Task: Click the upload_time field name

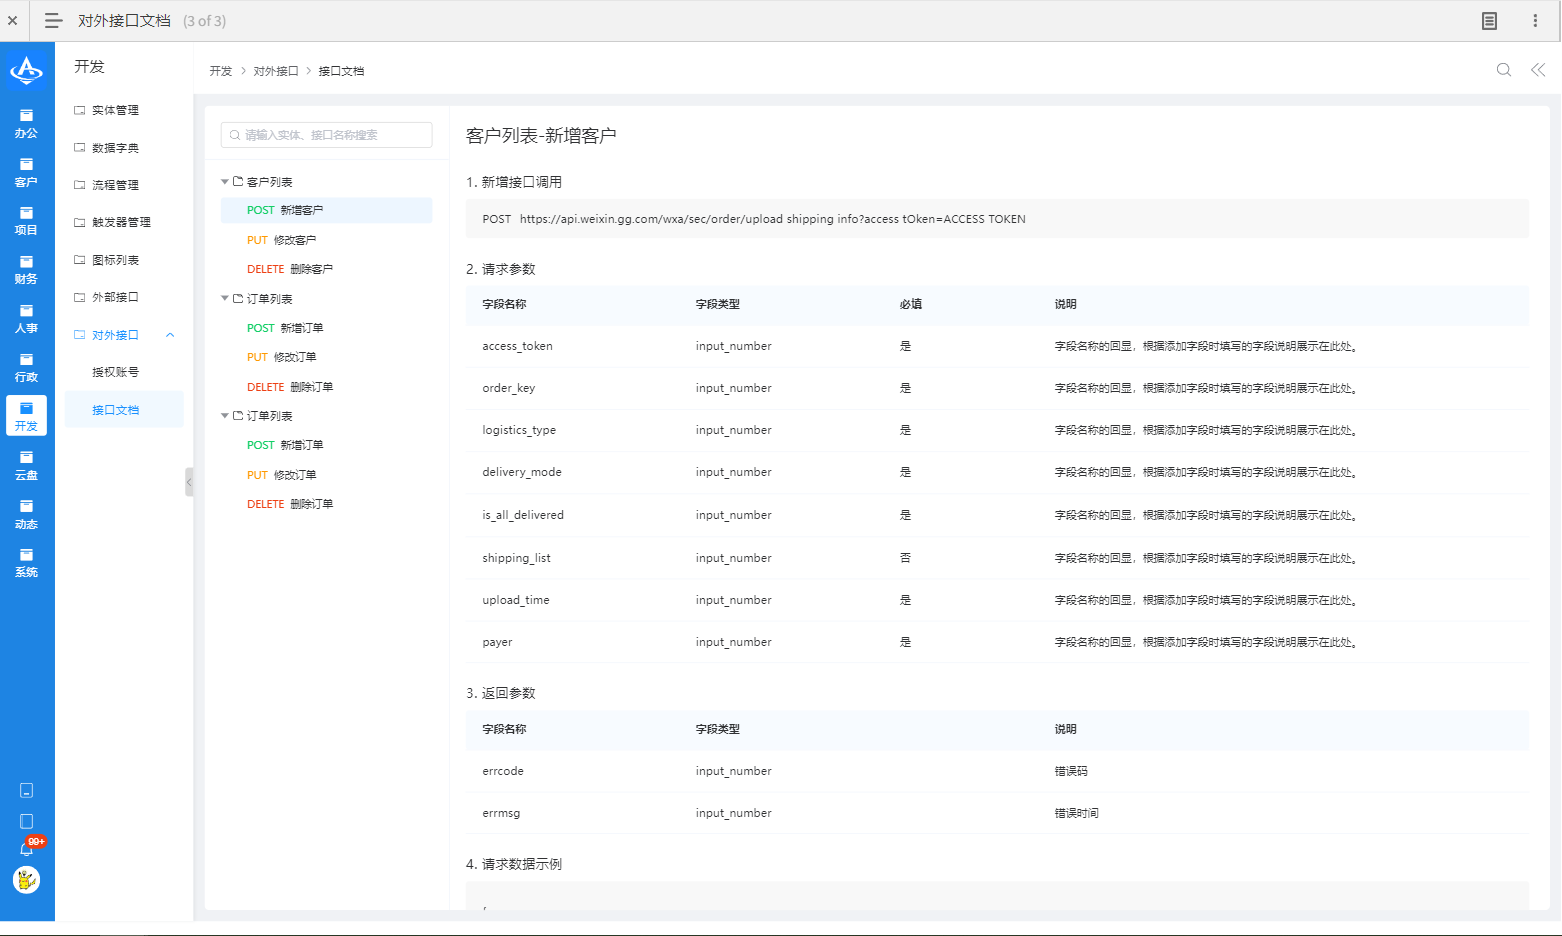Action: click(x=516, y=600)
